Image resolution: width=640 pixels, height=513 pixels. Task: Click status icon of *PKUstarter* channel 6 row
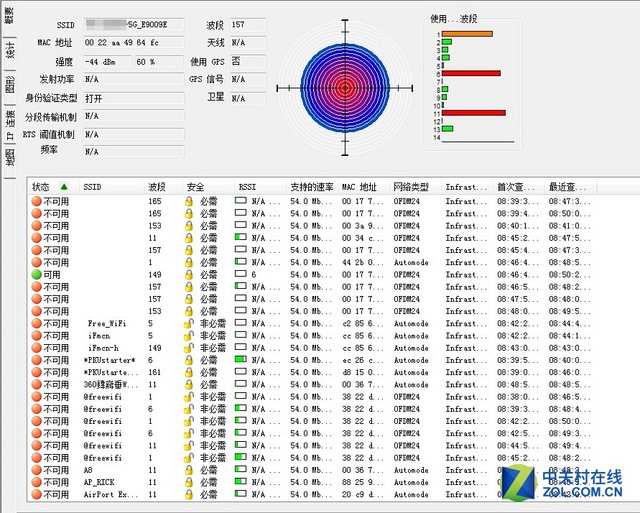(x=37, y=360)
